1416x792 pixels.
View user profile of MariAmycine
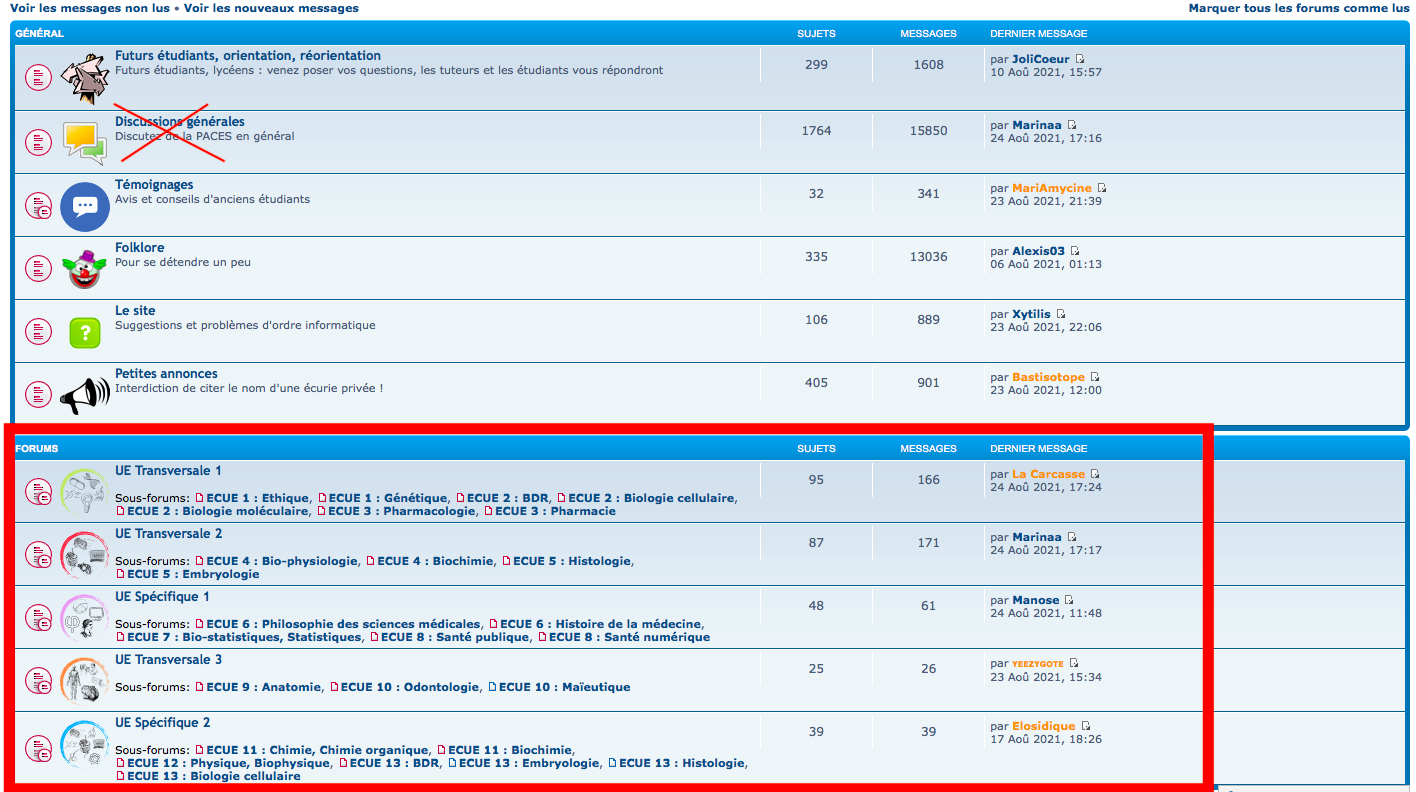coord(1051,188)
